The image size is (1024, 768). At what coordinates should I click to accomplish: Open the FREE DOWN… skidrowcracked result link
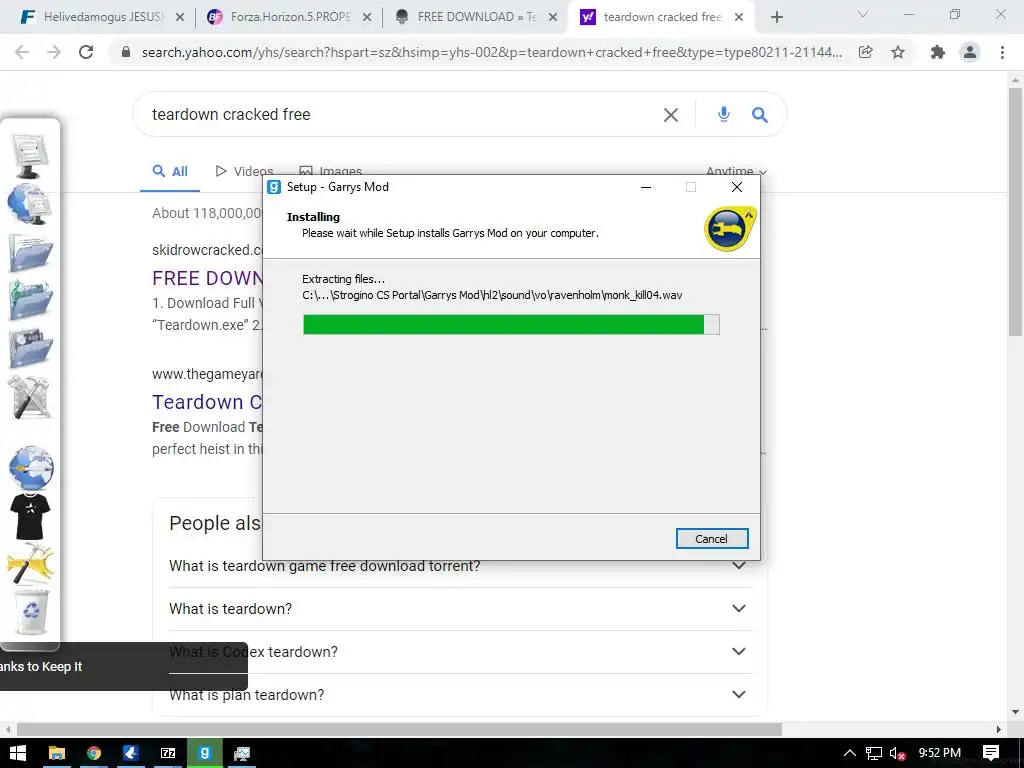pos(207,278)
